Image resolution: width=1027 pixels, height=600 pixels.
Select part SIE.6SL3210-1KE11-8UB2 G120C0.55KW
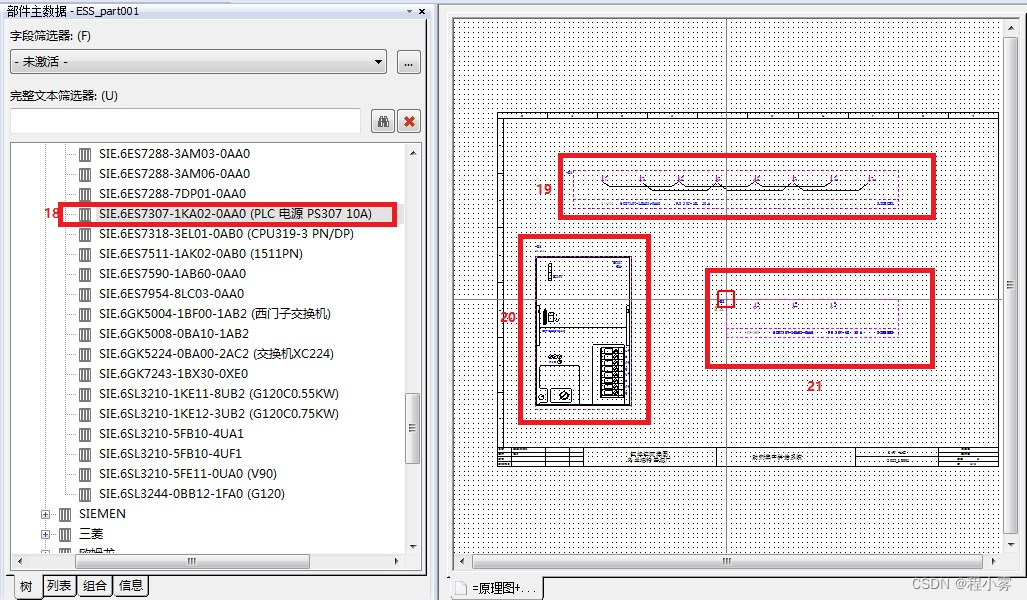tap(219, 394)
